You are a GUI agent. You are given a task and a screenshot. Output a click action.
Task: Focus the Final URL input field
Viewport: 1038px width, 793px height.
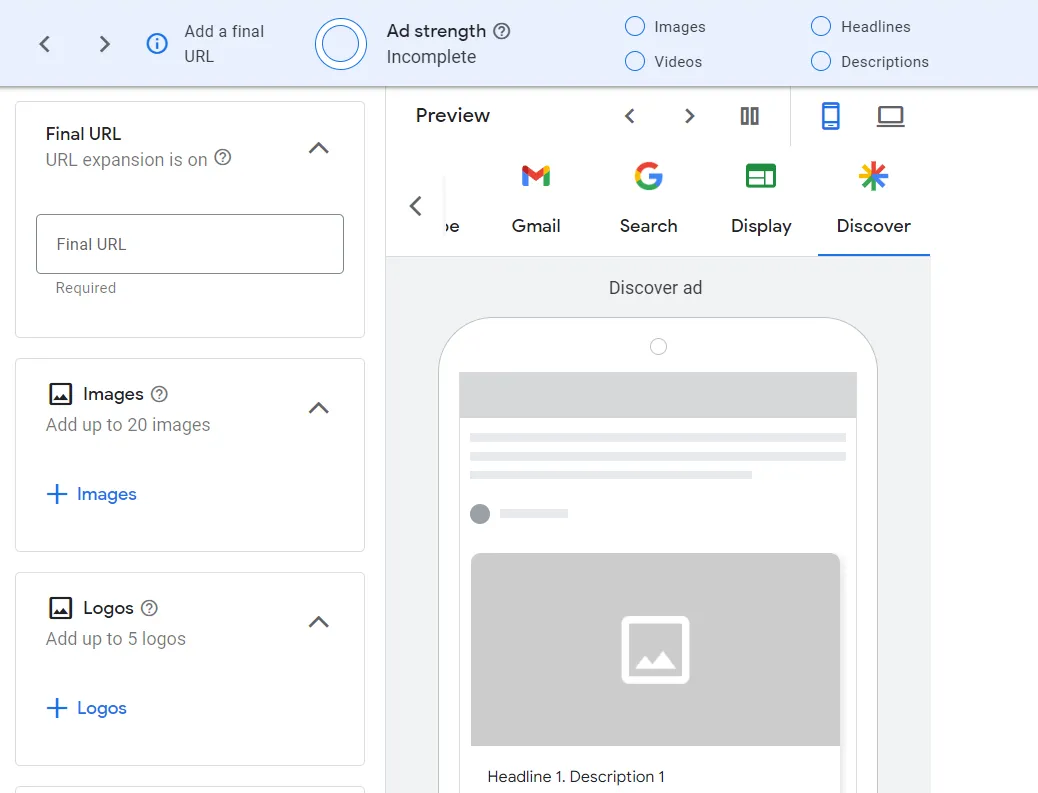190,244
